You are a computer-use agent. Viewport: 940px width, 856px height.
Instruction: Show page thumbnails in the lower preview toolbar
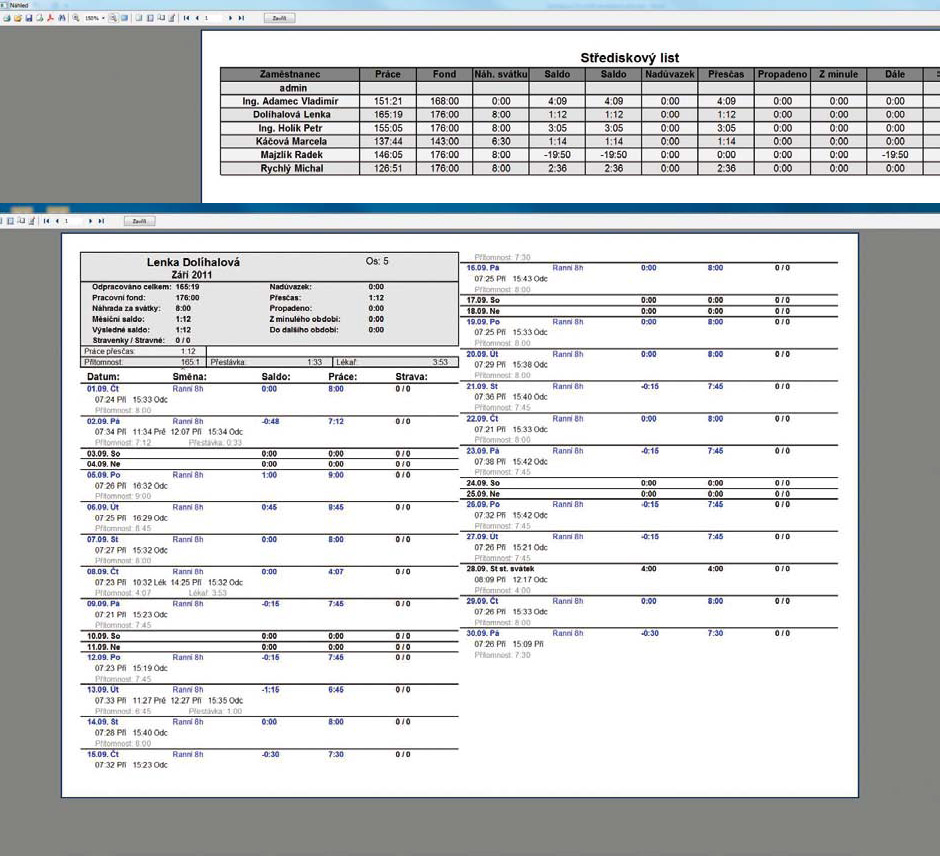click(x=11, y=221)
